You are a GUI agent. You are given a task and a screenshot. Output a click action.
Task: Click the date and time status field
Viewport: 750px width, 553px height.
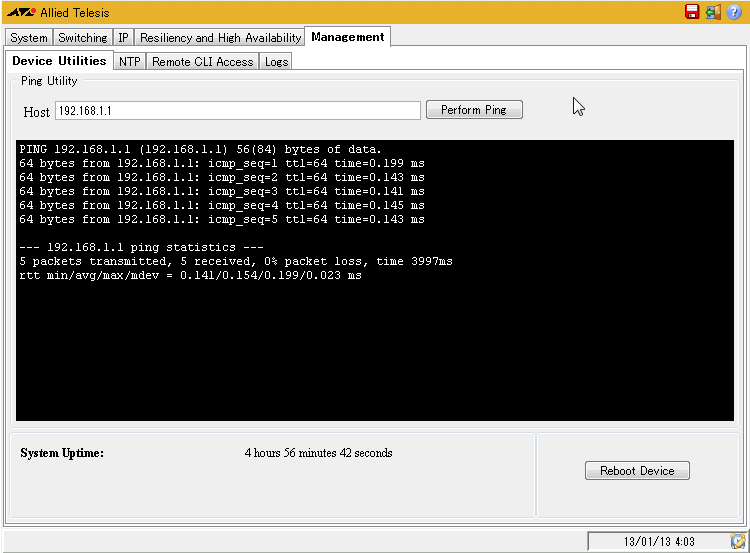pyautogui.click(x=659, y=542)
